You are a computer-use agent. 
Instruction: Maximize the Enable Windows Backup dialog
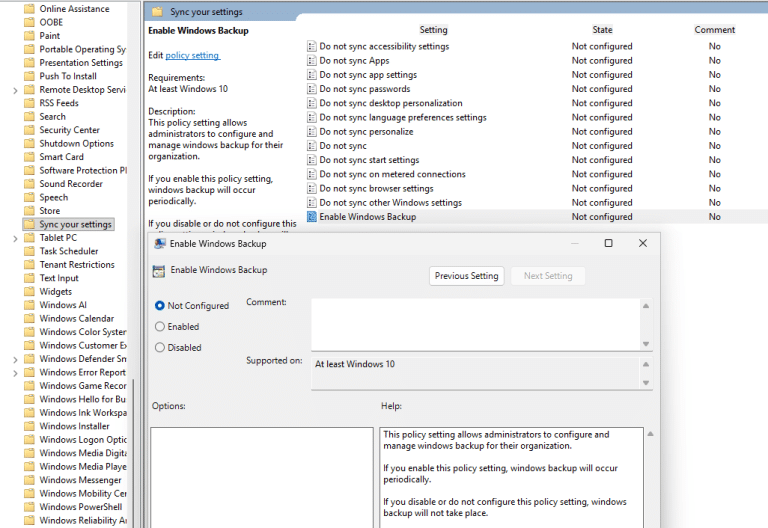pyautogui.click(x=608, y=243)
